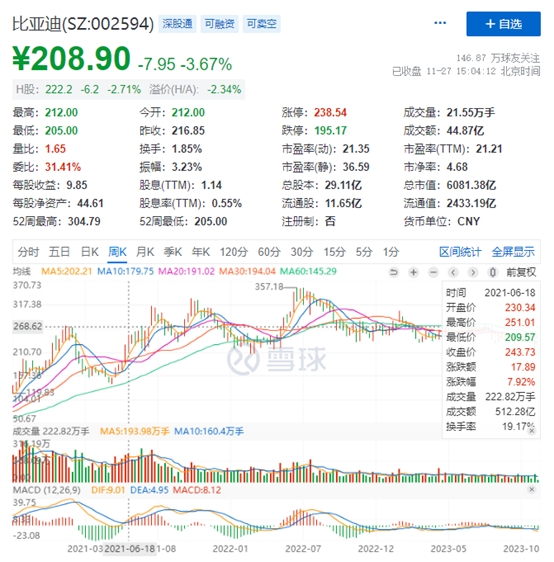This screenshot has height=562, width=554.
Task: Click the 总市值 6081.38亿 value
Action: point(471,185)
